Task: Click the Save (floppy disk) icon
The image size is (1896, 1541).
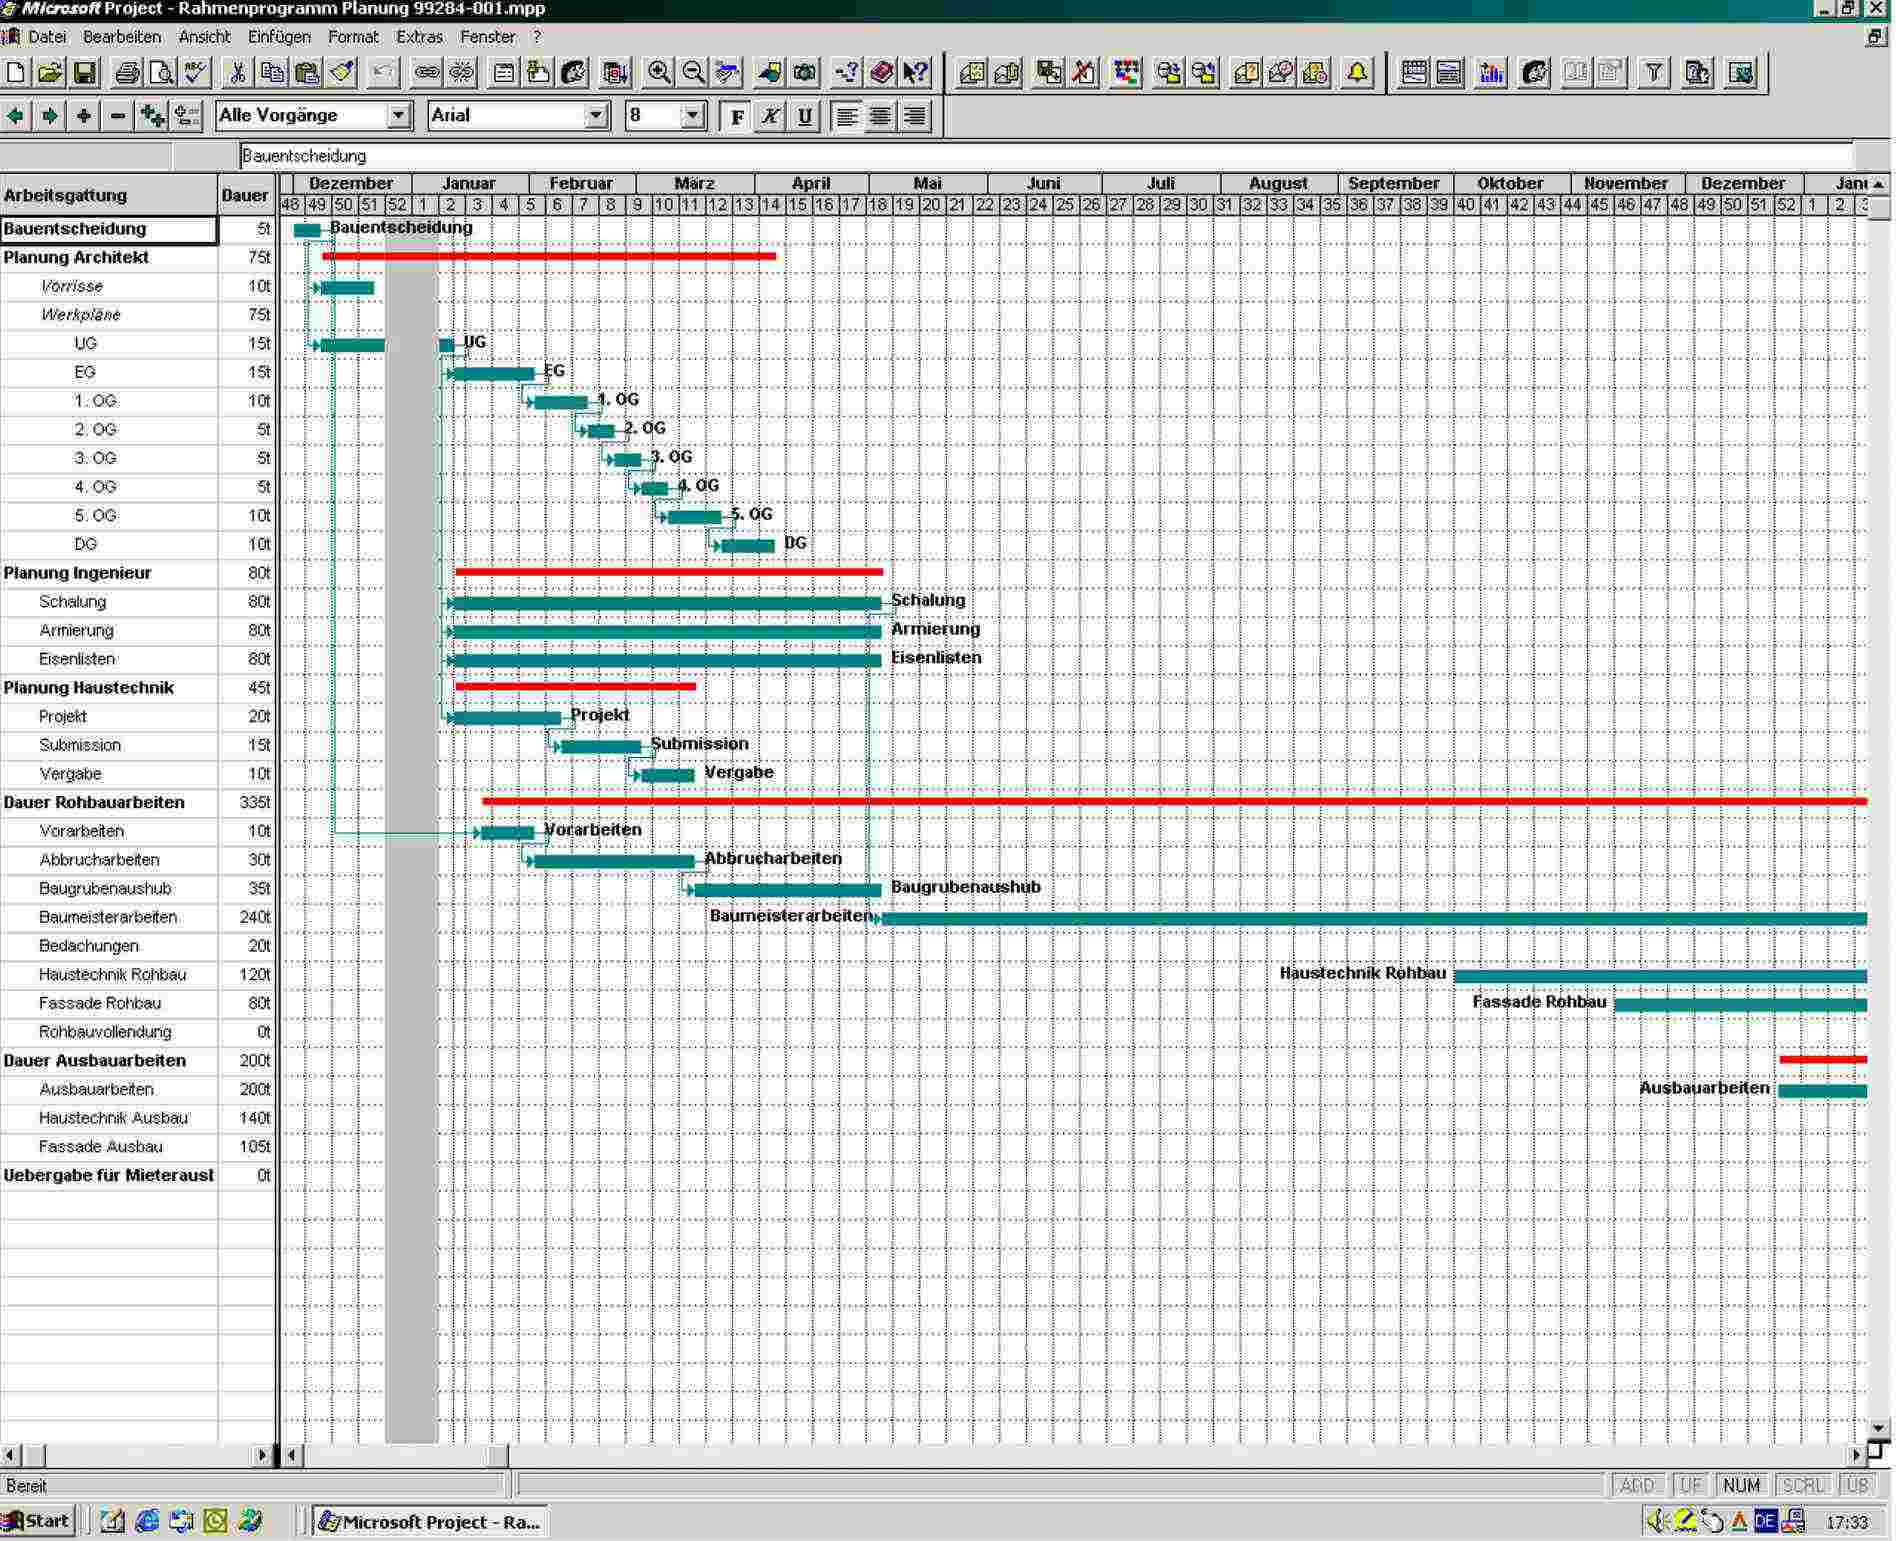Action: 85,73
